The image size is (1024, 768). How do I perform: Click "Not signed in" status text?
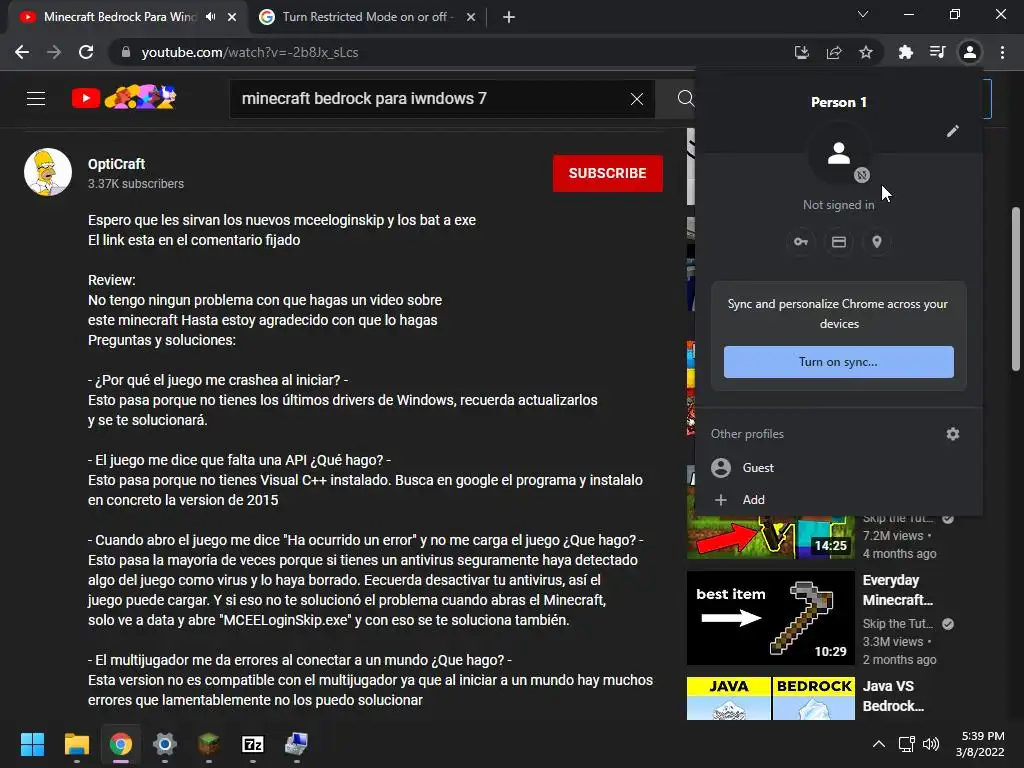(839, 205)
